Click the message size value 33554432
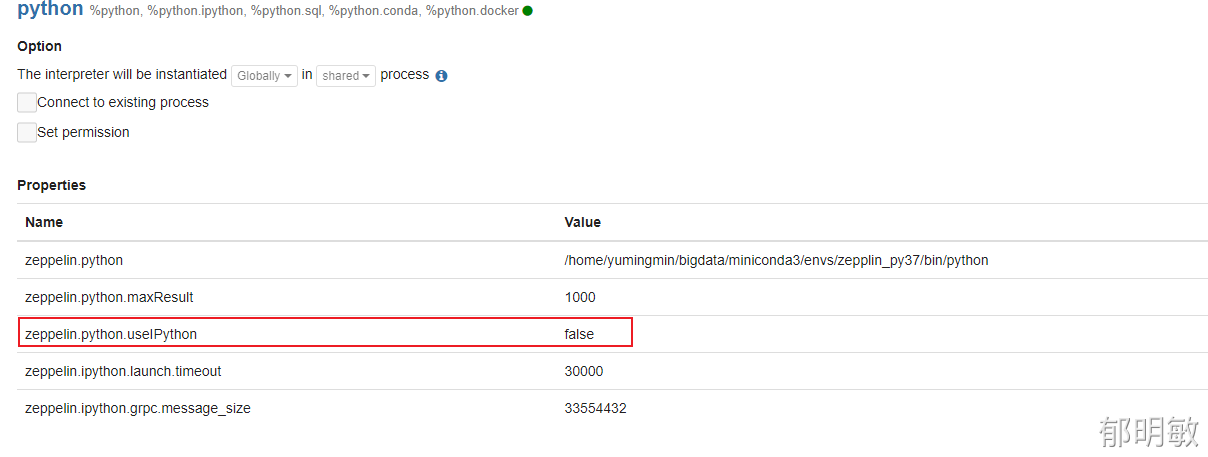Image resolution: width=1208 pixels, height=457 pixels. coord(595,408)
